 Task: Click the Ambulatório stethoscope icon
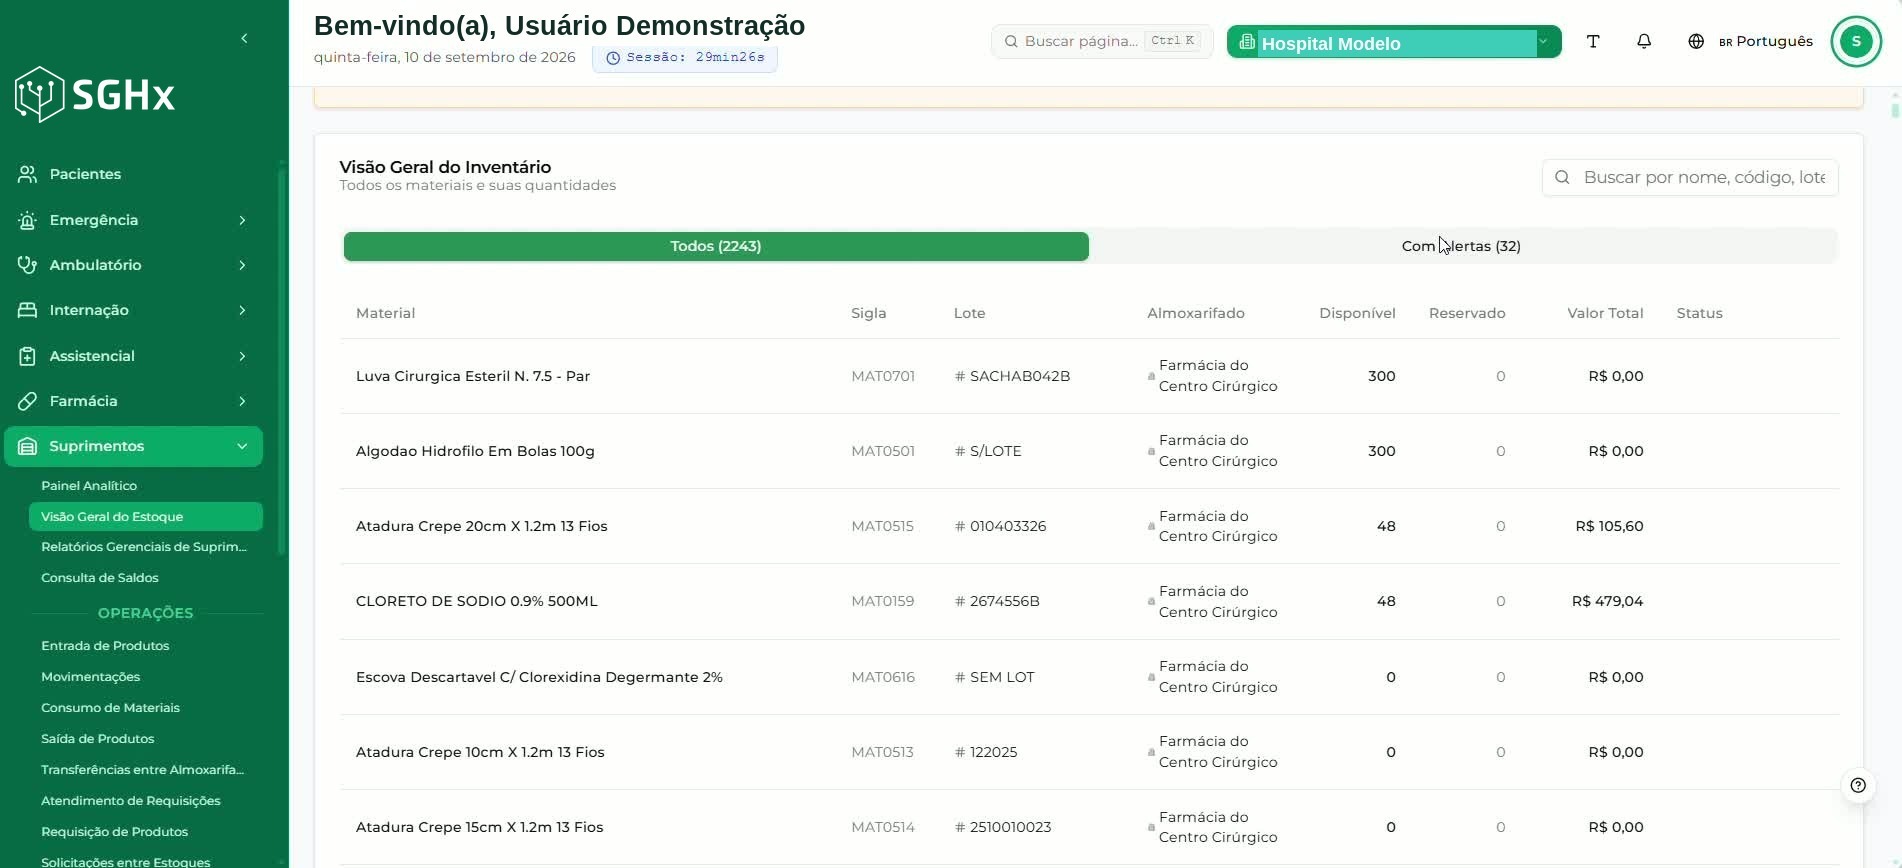pos(28,265)
